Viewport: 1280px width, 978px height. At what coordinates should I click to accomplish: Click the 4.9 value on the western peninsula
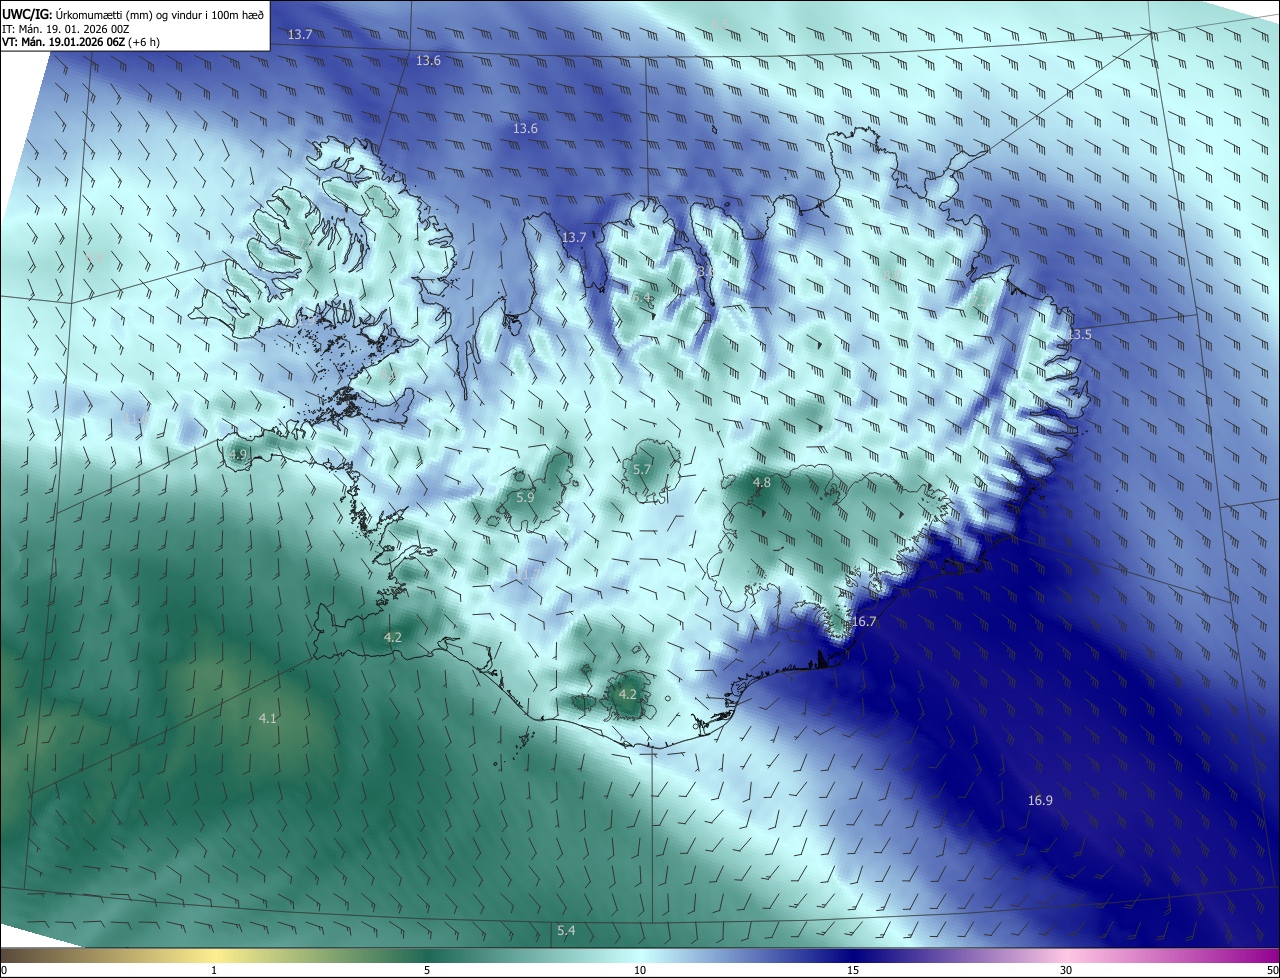pyautogui.click(x=237, y=455)
